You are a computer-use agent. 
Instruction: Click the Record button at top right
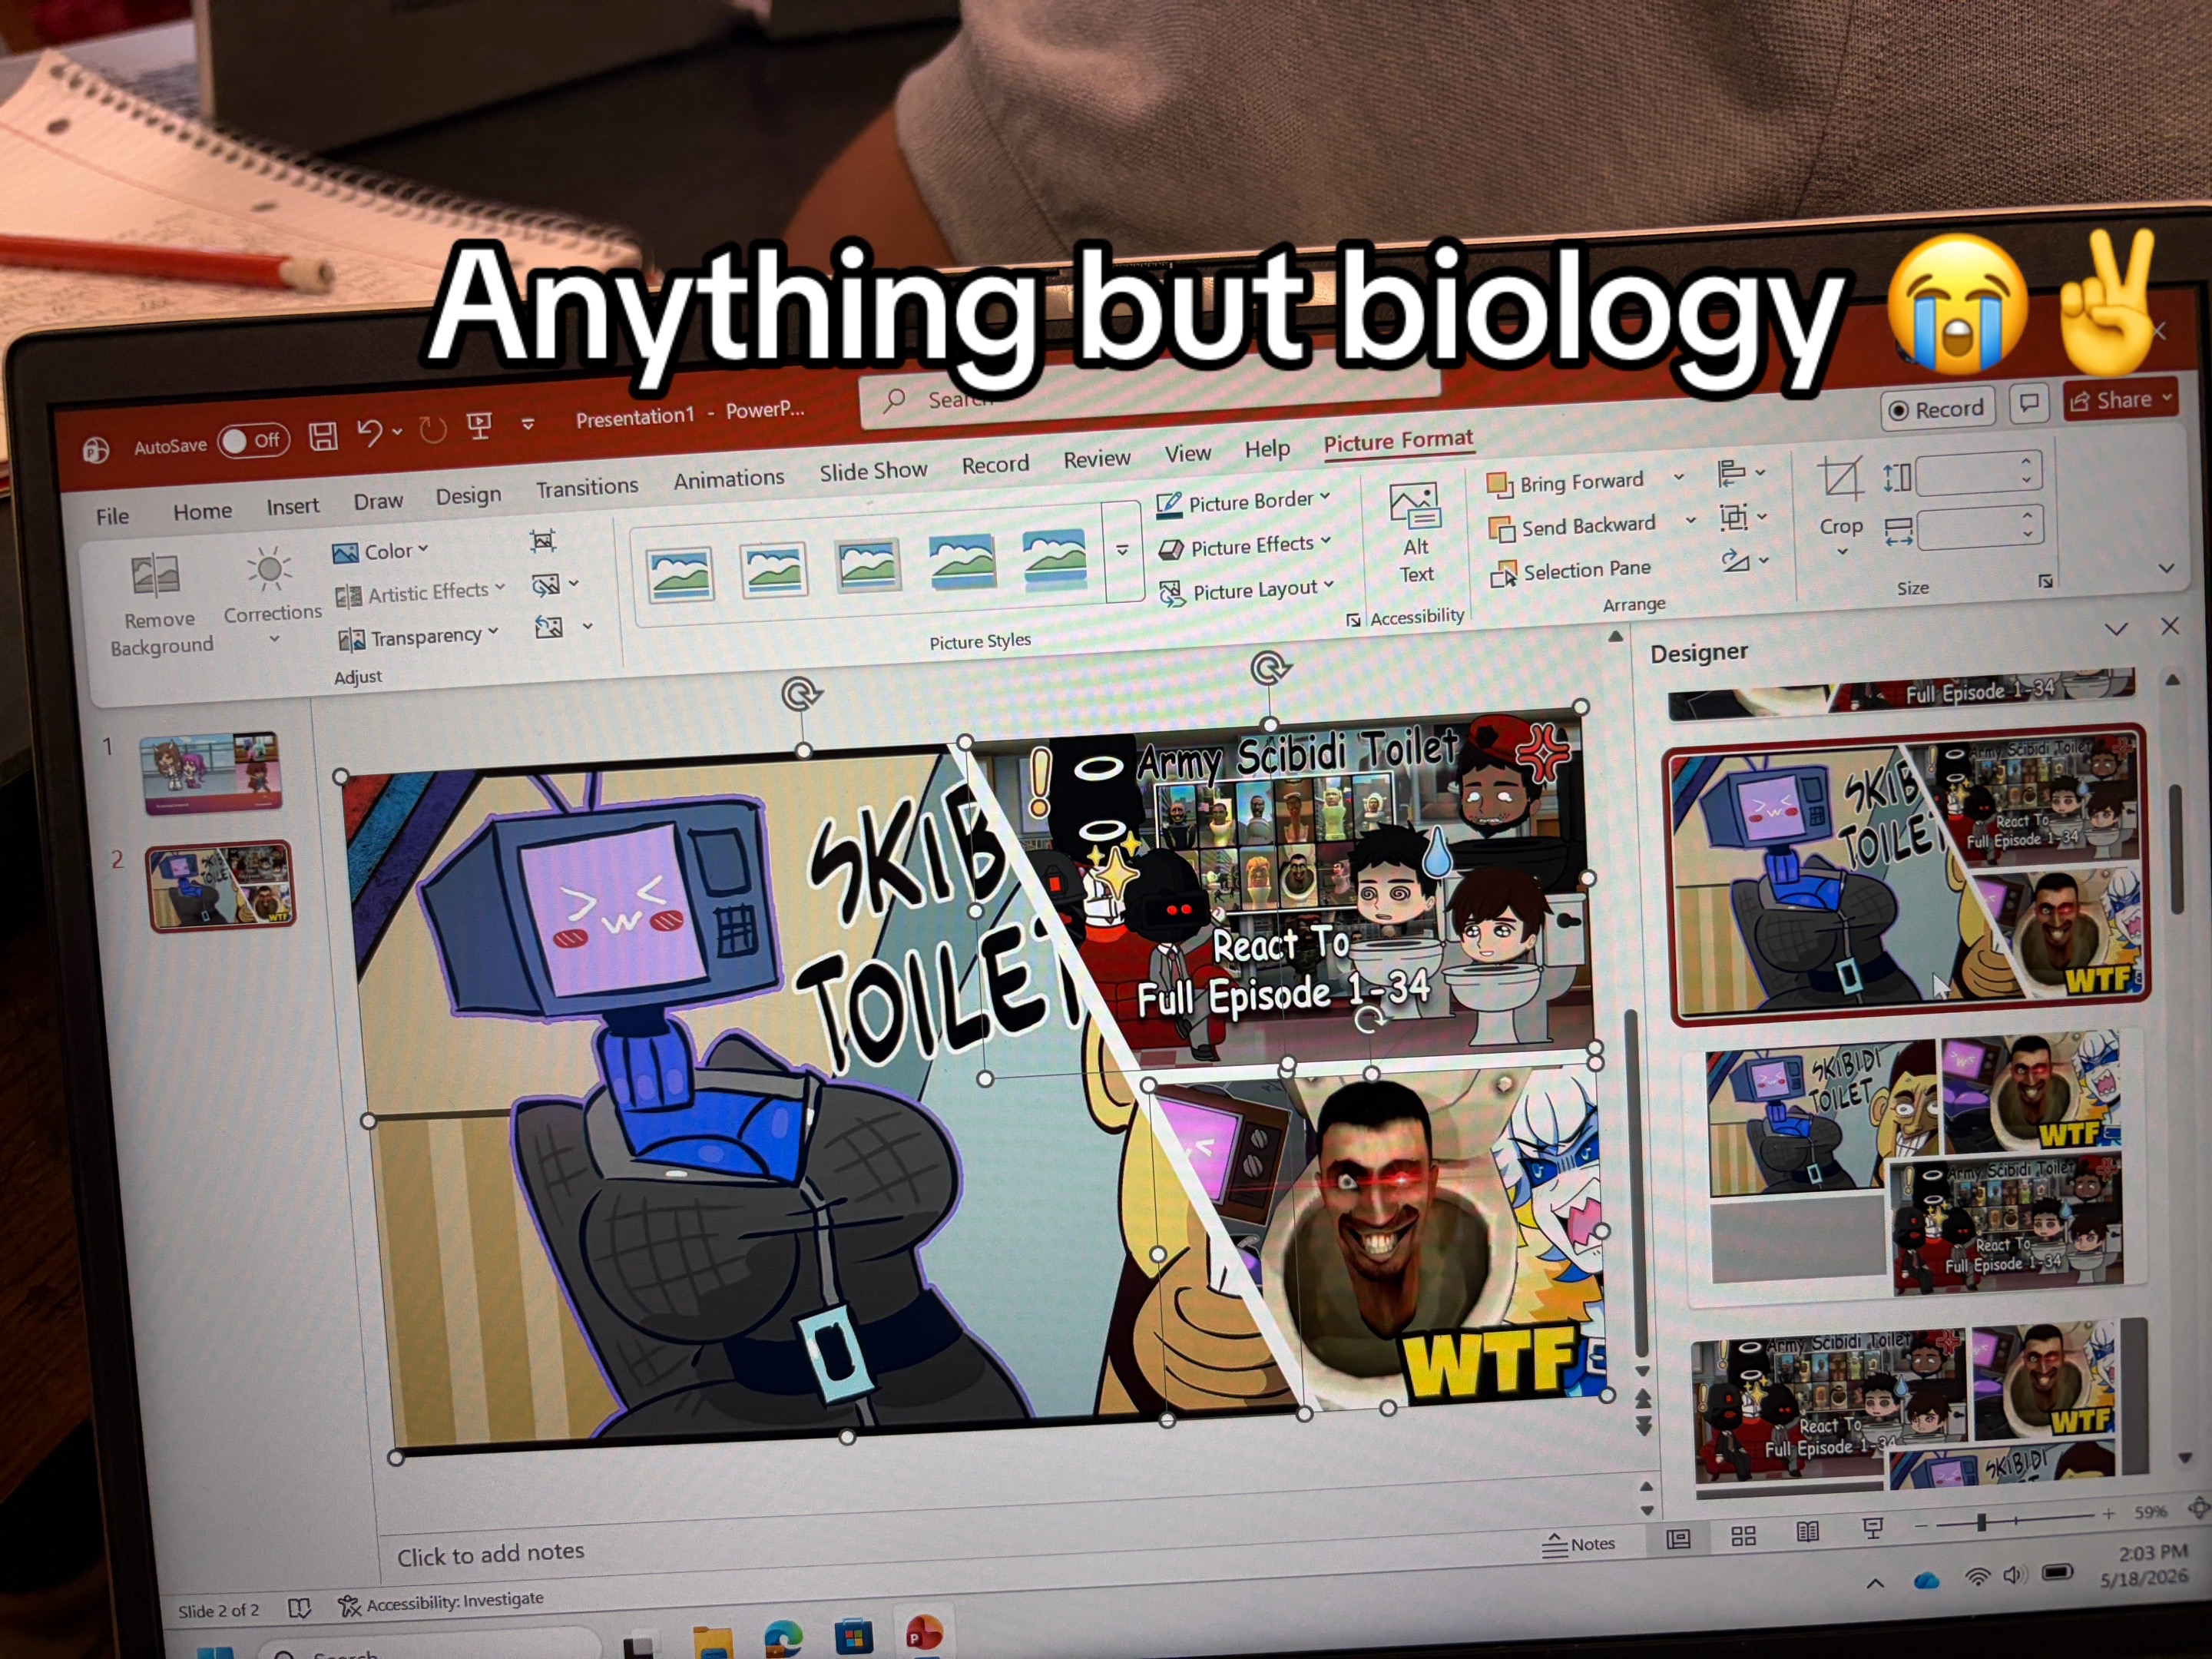pyautogui.click(x=1937, y=409)
